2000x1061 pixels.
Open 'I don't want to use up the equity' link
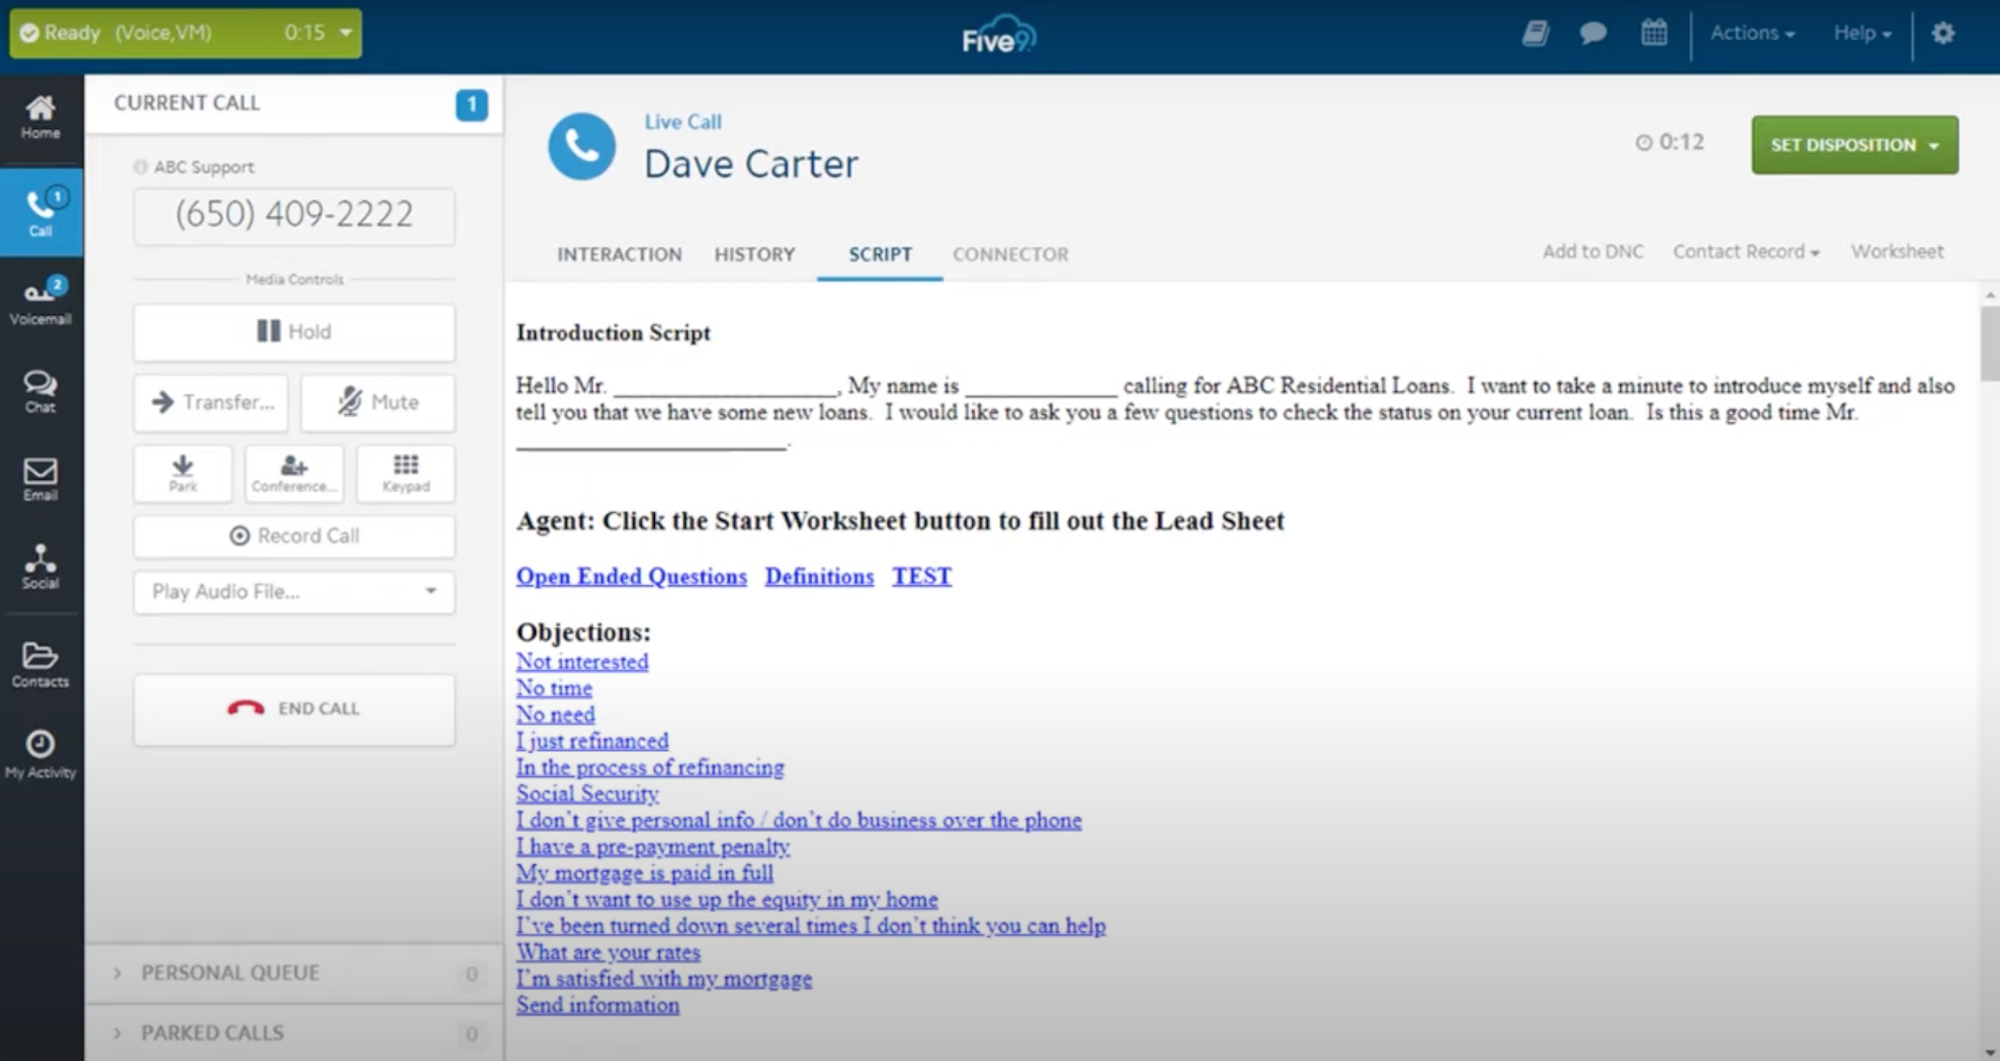[x=727, y=900]
